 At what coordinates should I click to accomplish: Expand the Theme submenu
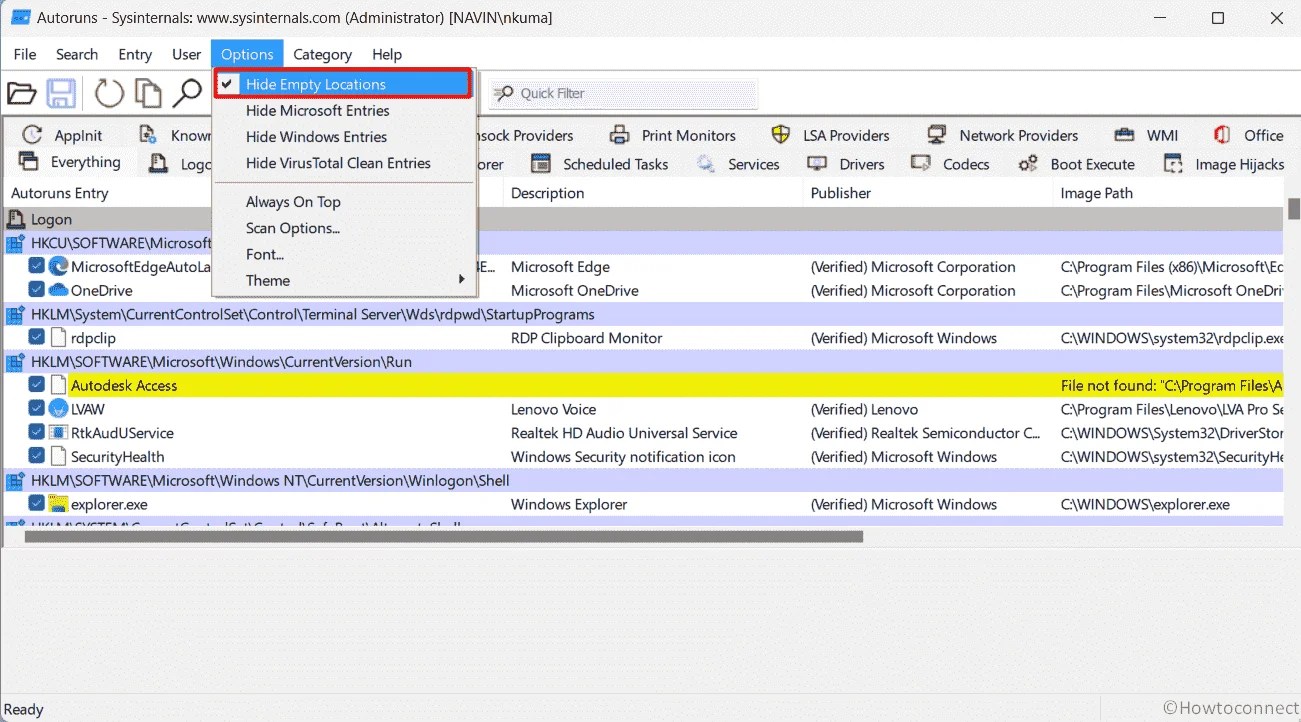coord(268,280)
